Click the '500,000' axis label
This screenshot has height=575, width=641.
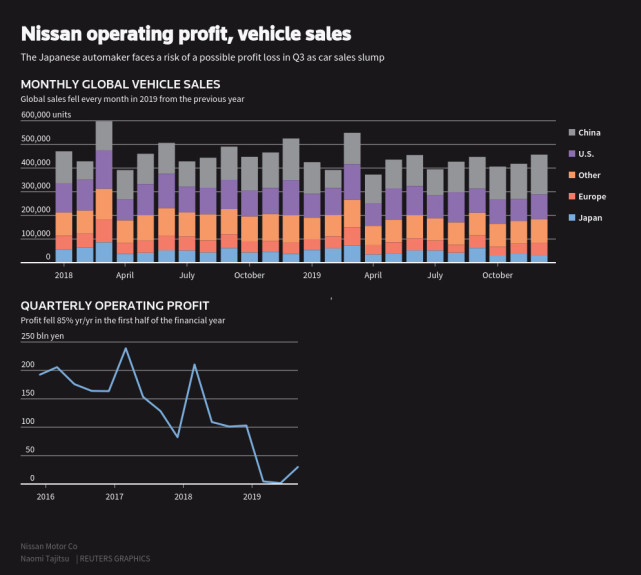tap(36, 139)
